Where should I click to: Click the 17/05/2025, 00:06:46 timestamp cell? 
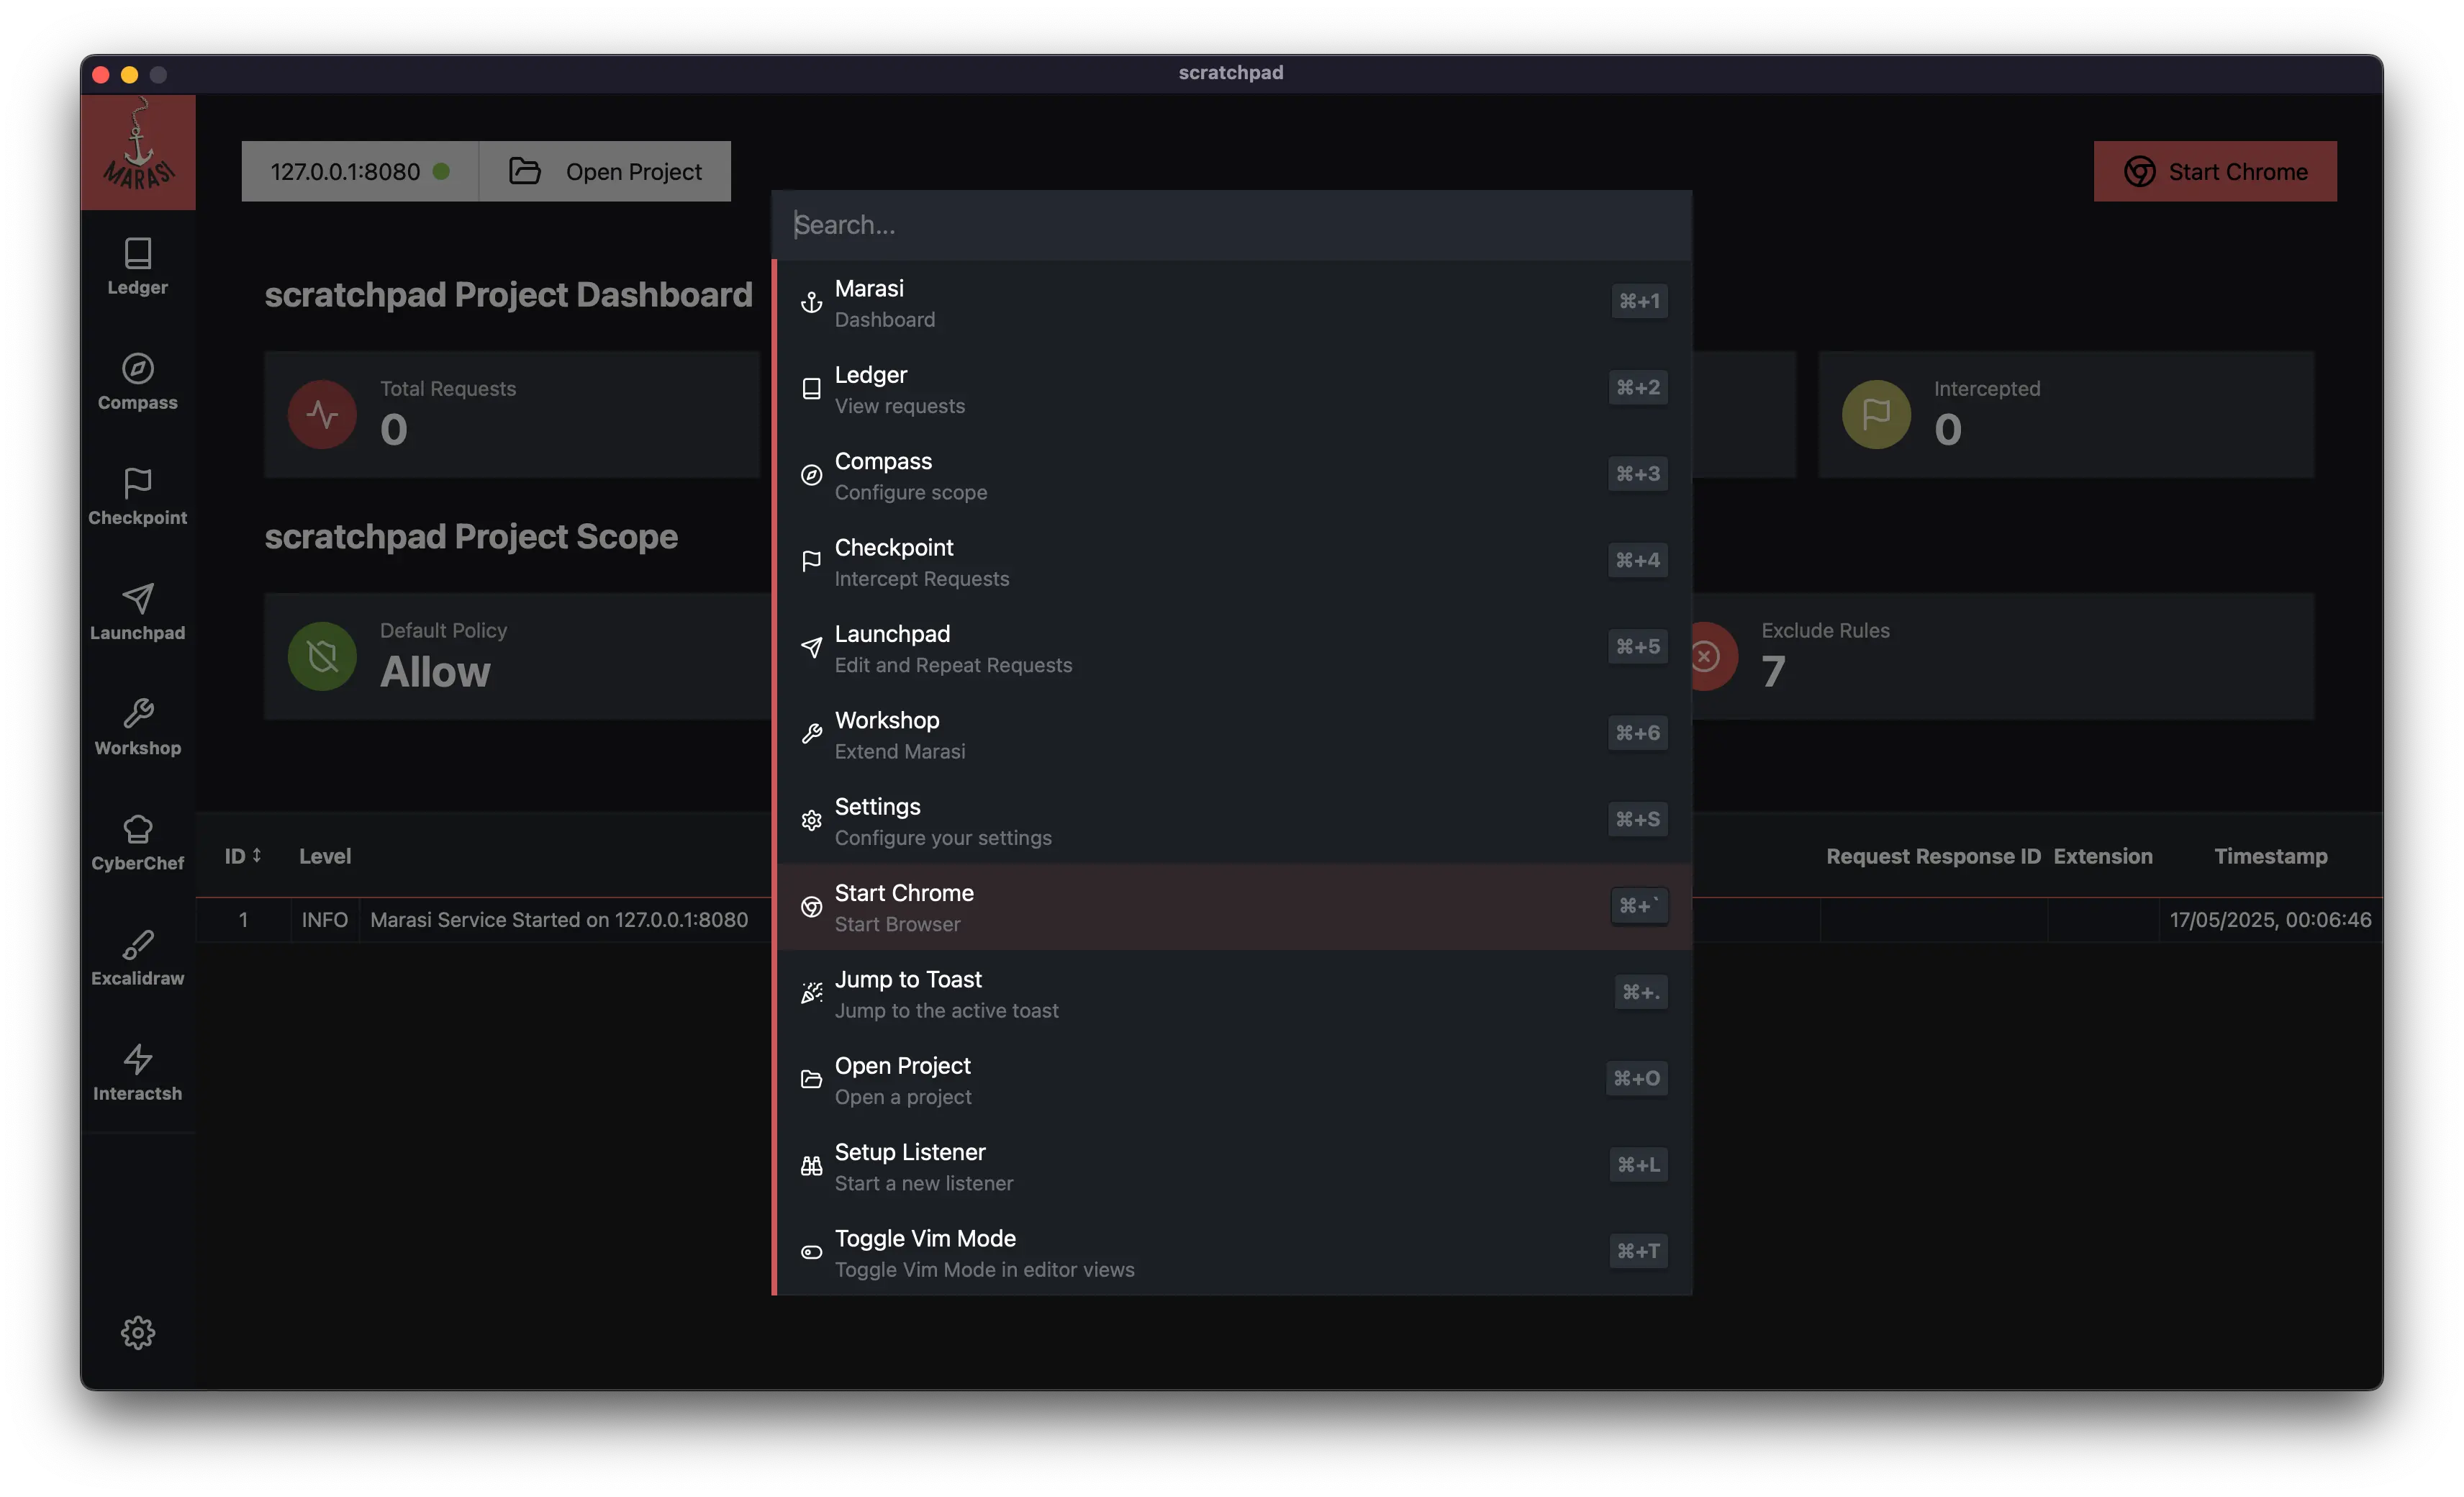[x=2270, y=920]
